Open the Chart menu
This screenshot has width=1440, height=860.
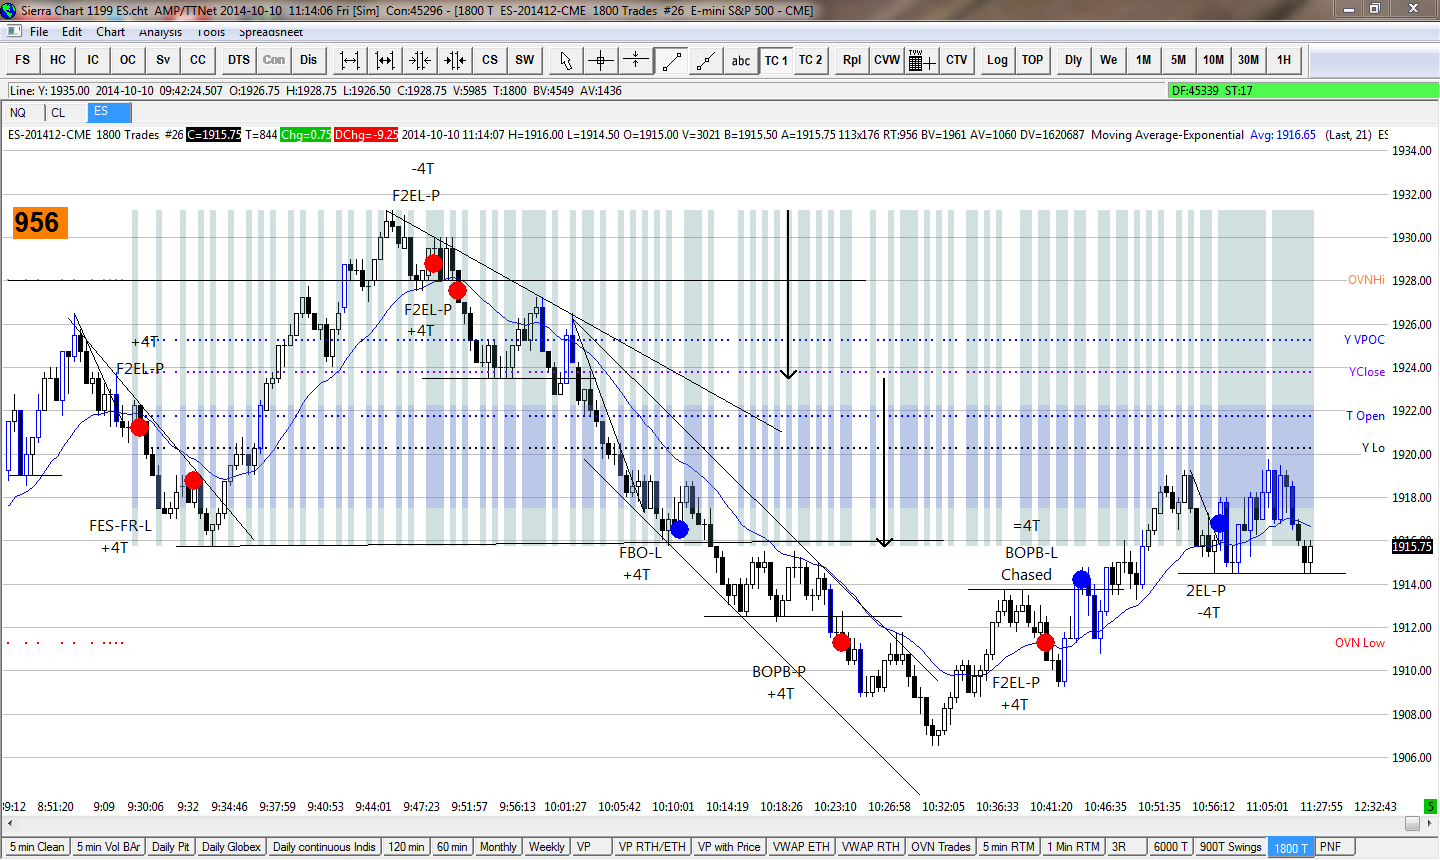tap(110, 32)
